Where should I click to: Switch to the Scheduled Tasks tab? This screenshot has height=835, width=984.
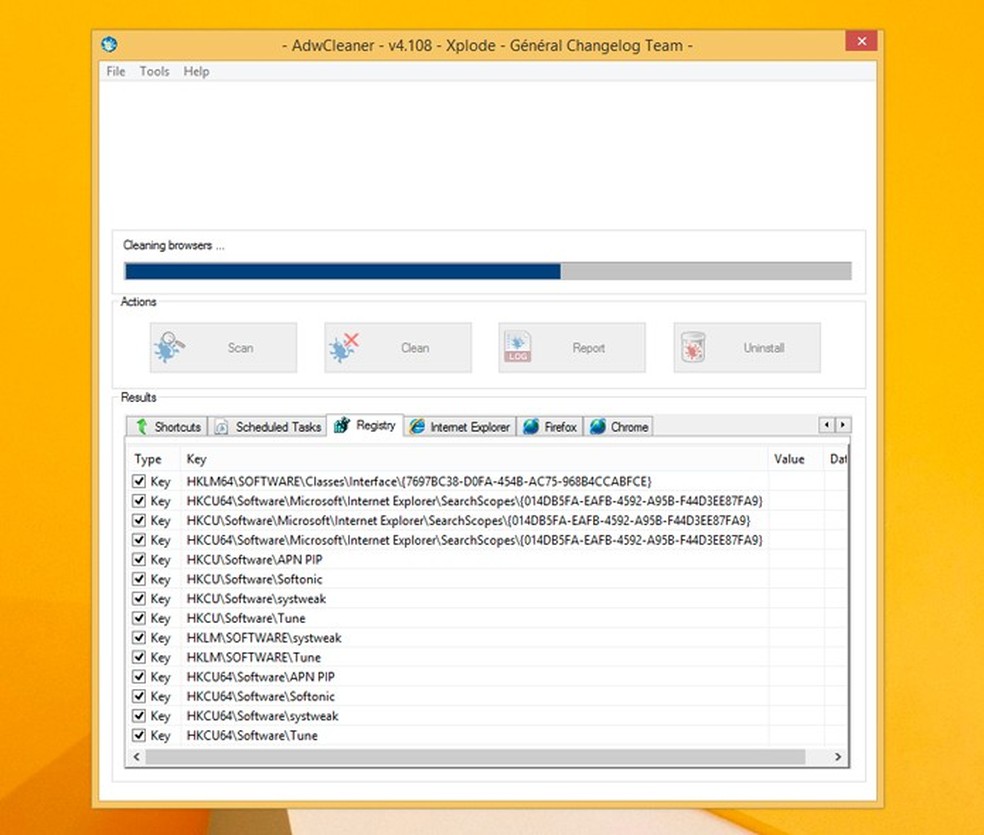tap(267, 427)
